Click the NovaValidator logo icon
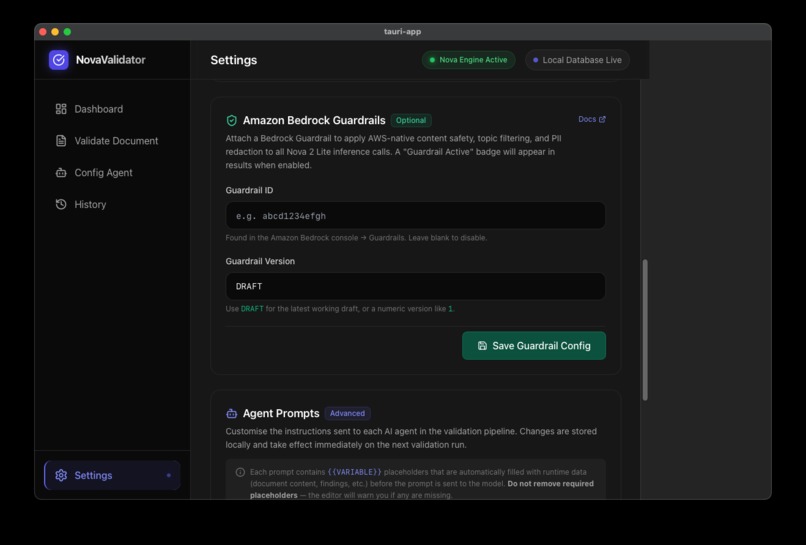Screen dimensions: 806x545 [59, 60]
